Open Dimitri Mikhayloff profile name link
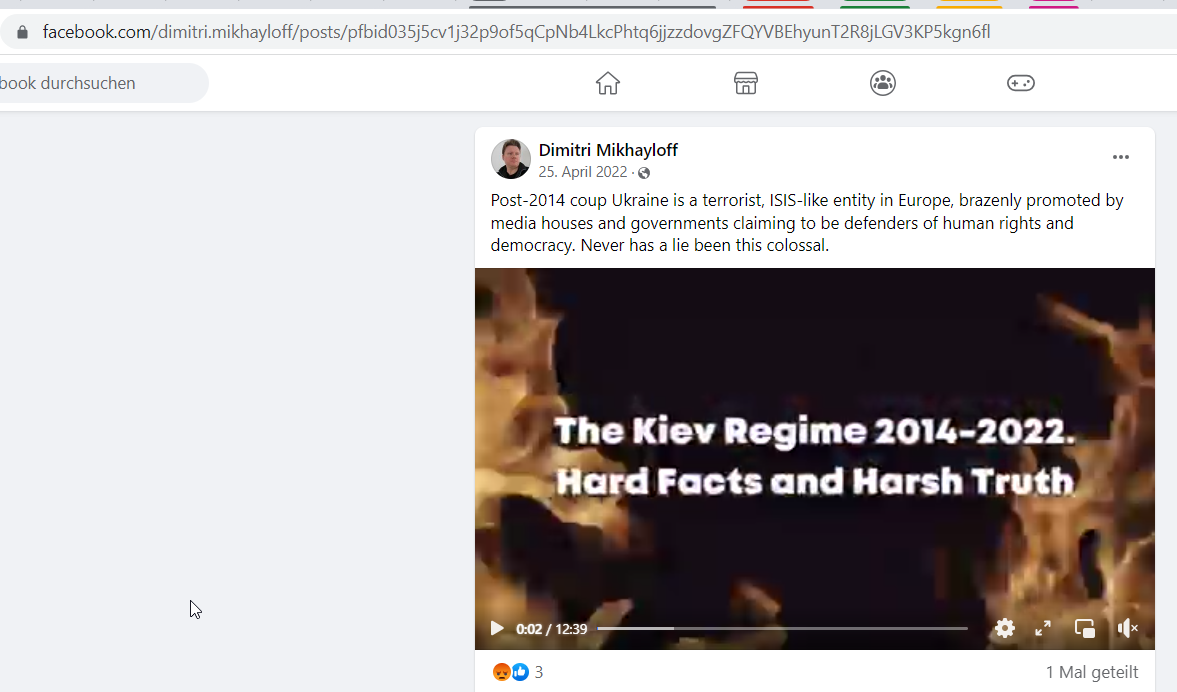The image size is (1177, 692). [608, 150]
